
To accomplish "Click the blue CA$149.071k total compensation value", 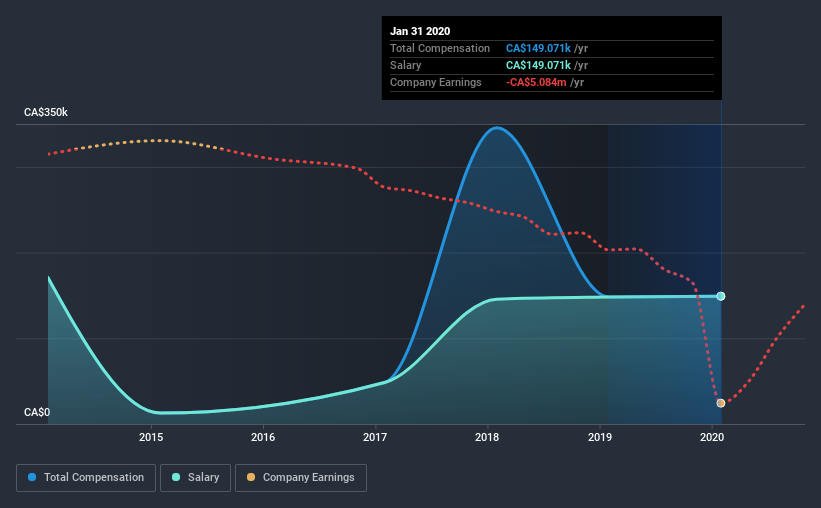I will (538, 48).
